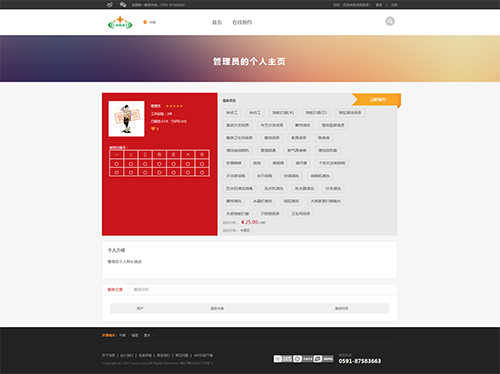Select the 管道疏通 service tag
The width and height of the screenshot is (500, 374).
pyautogui.click(x=268, y=150)
